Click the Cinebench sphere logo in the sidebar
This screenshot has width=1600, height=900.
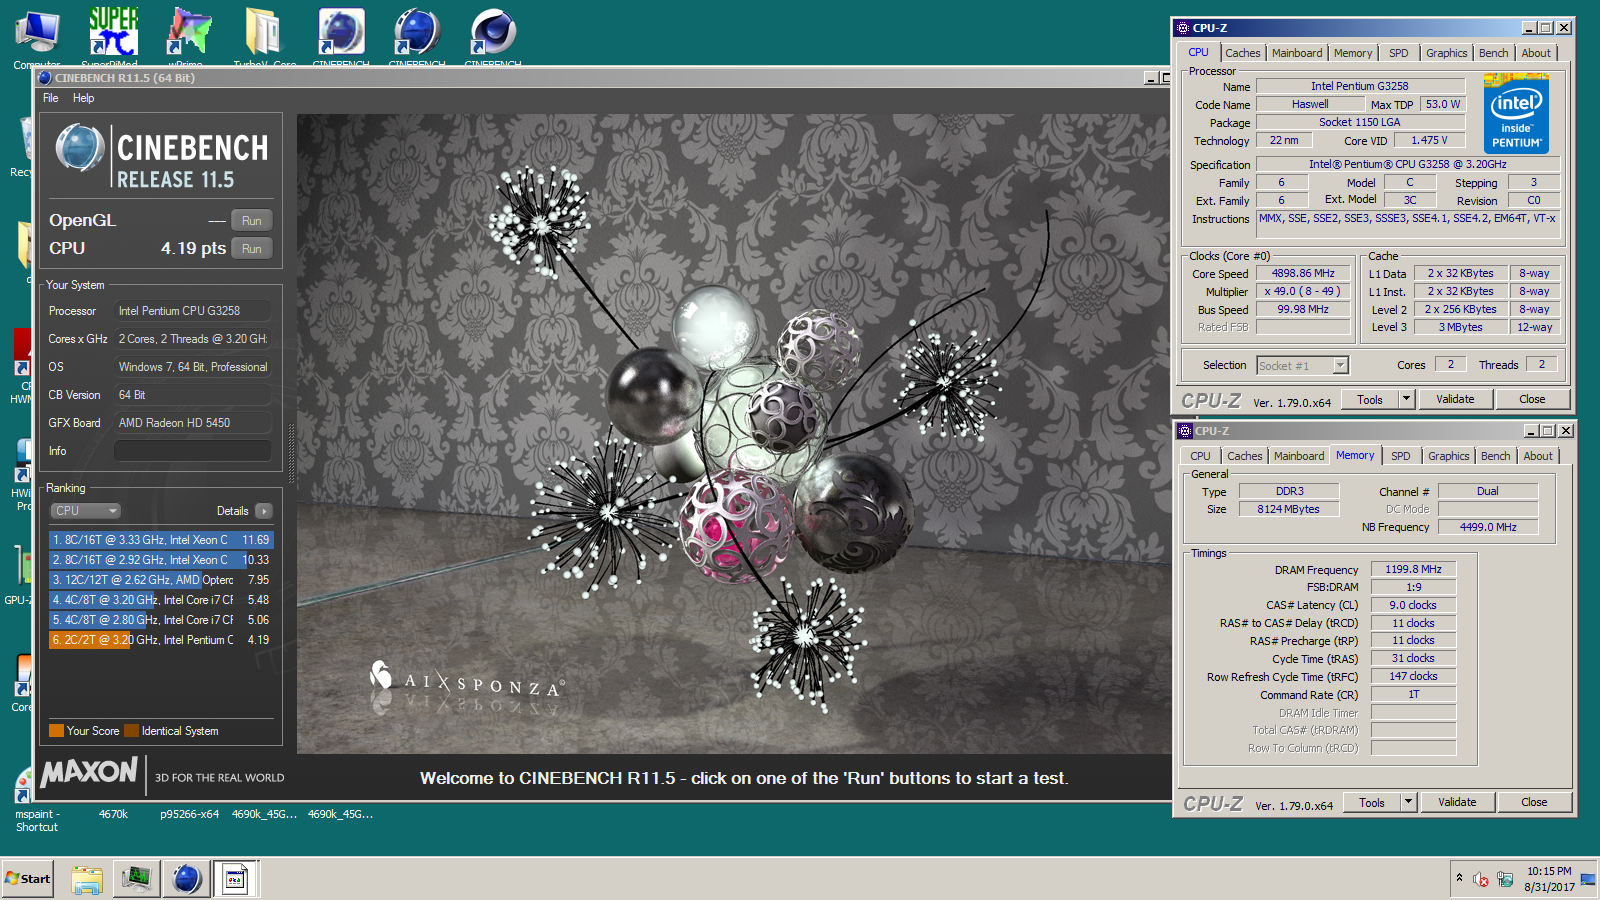[80, 148]
